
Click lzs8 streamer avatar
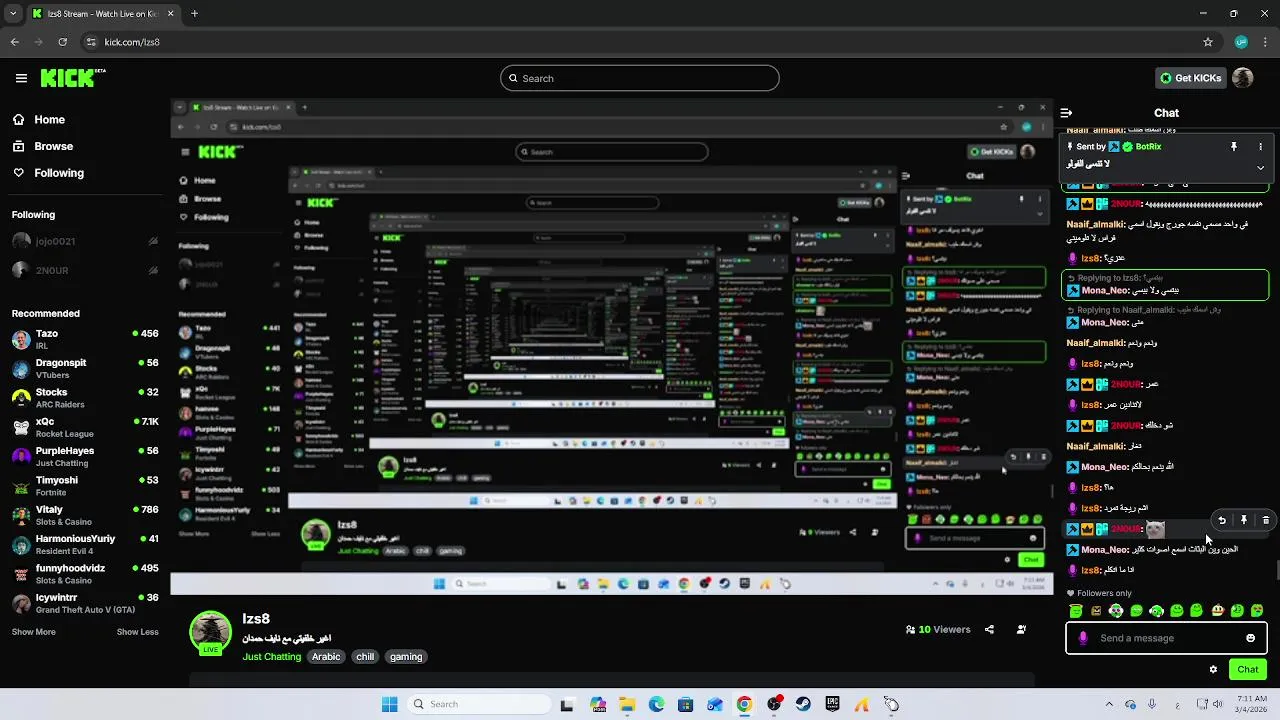[211, 634]
